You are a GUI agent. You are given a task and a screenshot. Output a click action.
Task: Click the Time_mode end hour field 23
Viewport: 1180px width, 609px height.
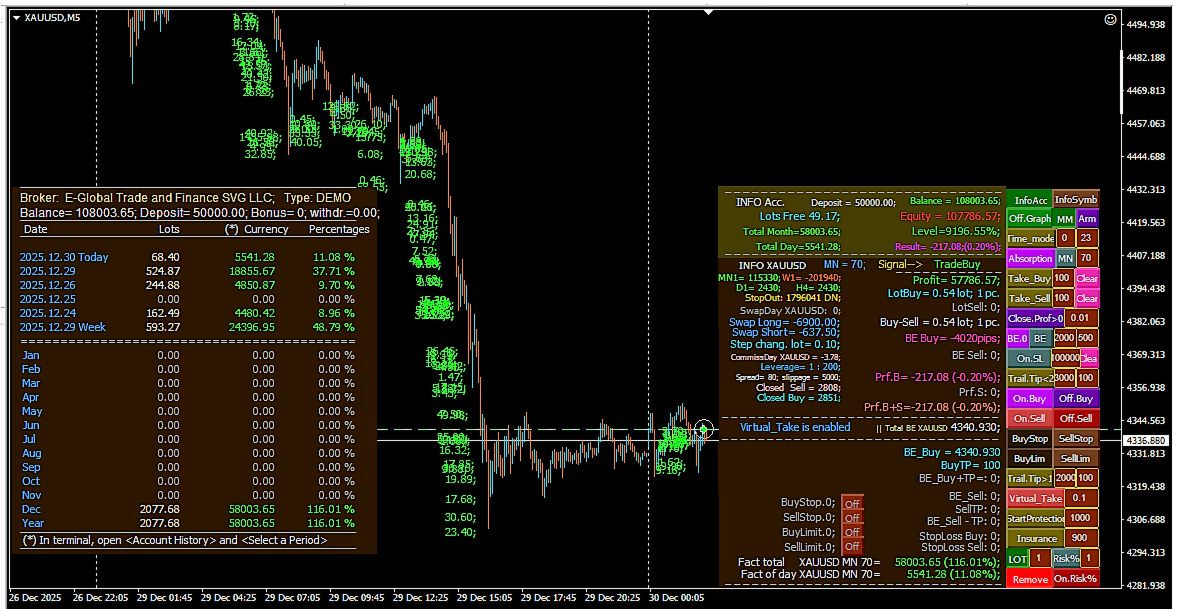click(x=1087, y=238)
